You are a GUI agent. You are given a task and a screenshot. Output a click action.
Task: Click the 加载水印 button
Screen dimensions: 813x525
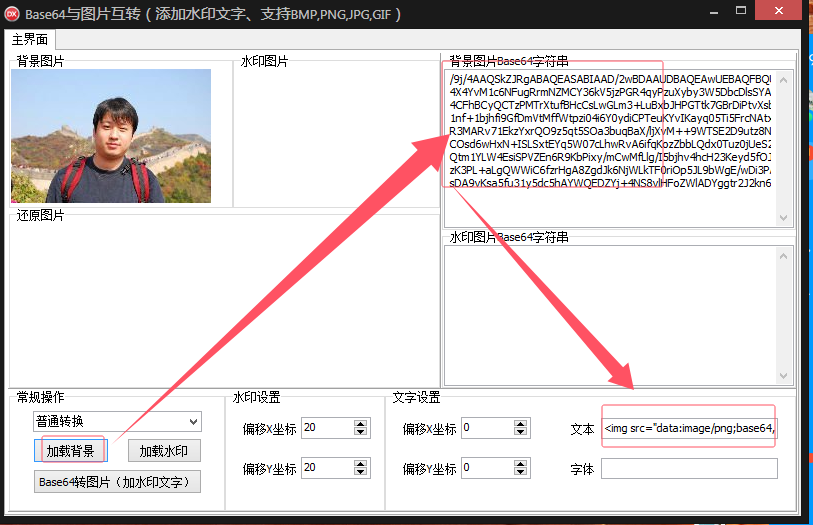point(164,451)
